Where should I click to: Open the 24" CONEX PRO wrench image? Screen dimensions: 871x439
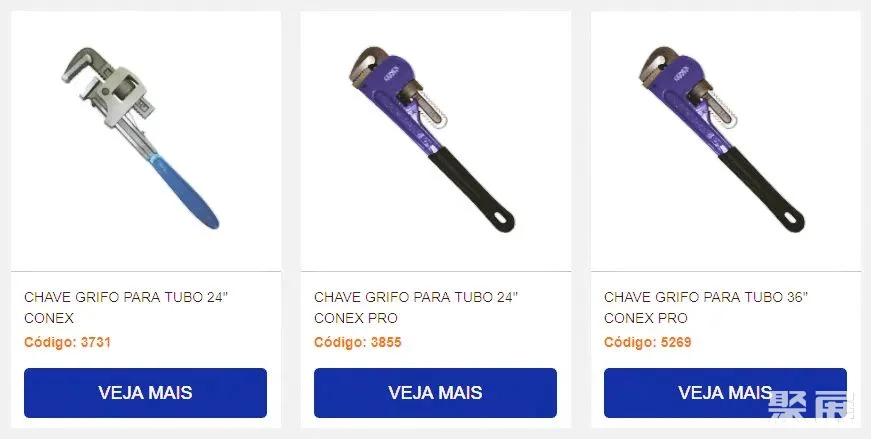(x=432, y=139)
